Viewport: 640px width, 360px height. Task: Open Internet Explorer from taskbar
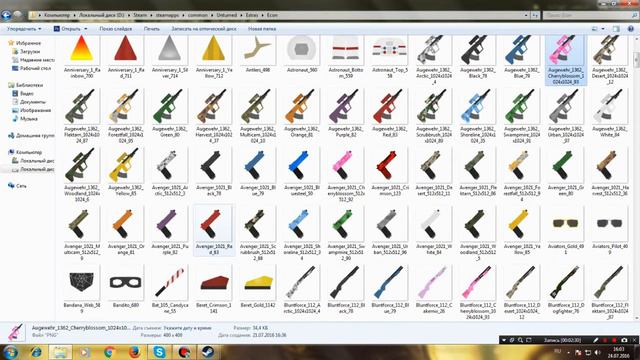tap(36, 352)
